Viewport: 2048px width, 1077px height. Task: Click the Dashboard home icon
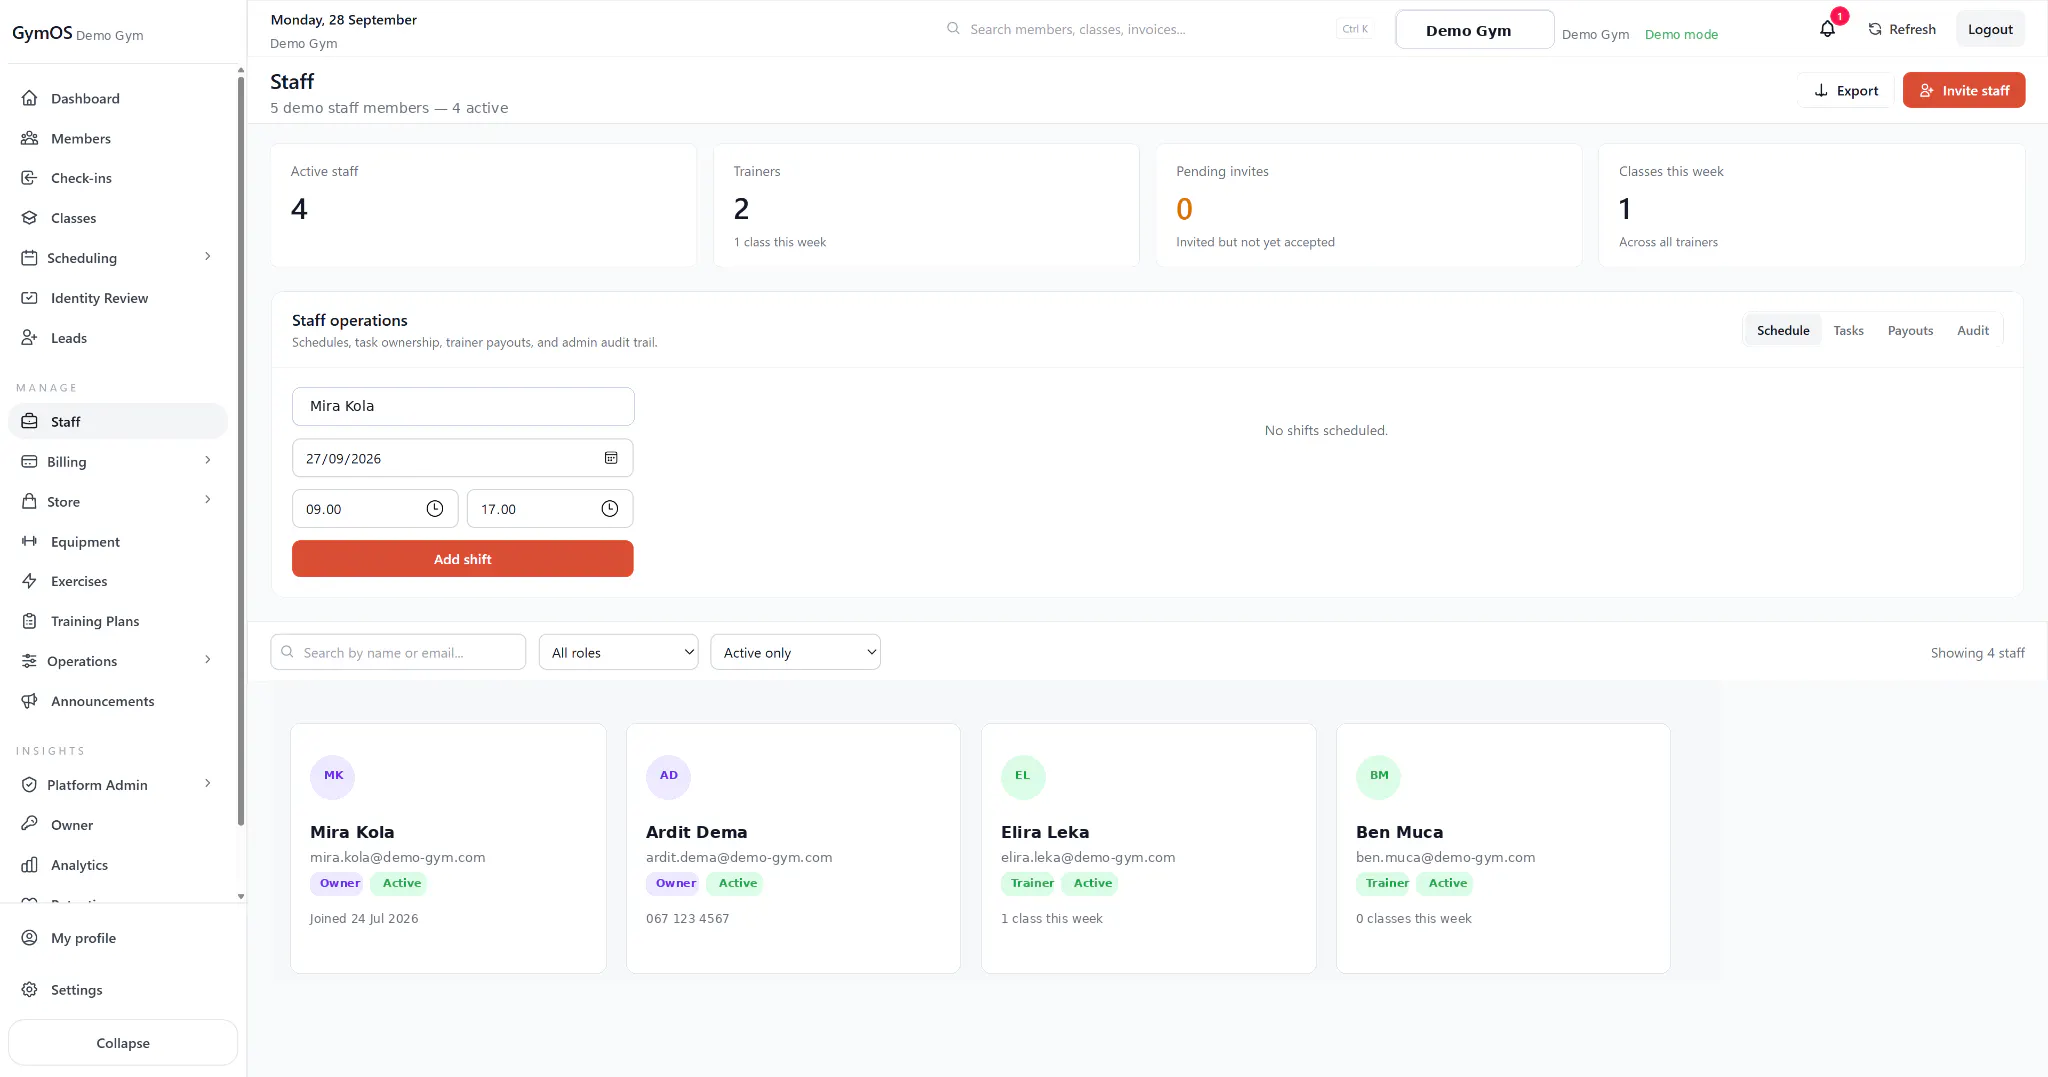(x=29, y=98)
